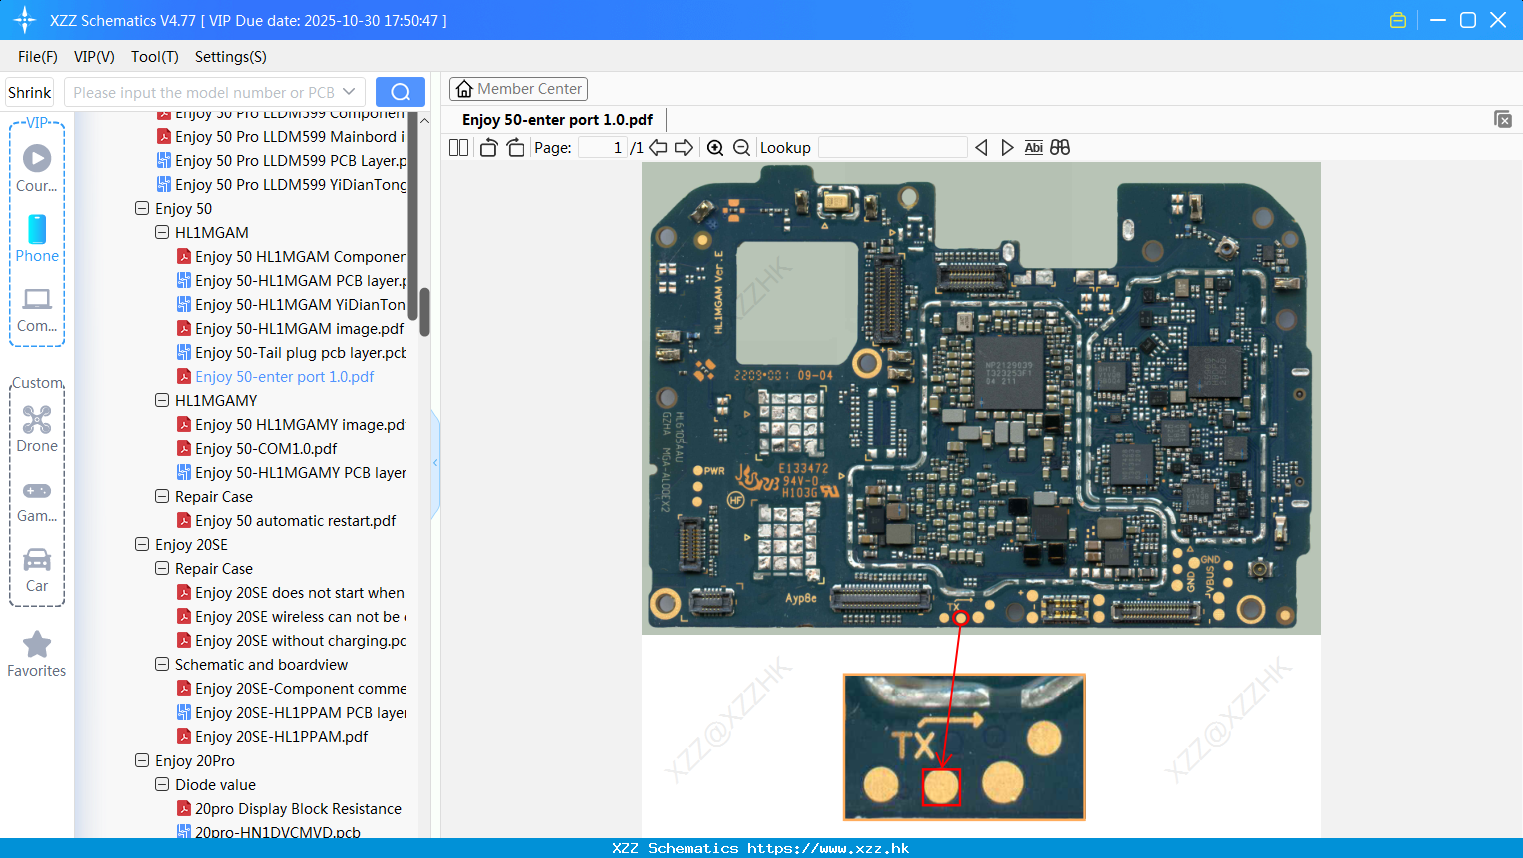The width and height of the screenshot is (1523, 858).
Task: Open the File(F) menu
Action: pyautogui.click(x=38, y=56)
